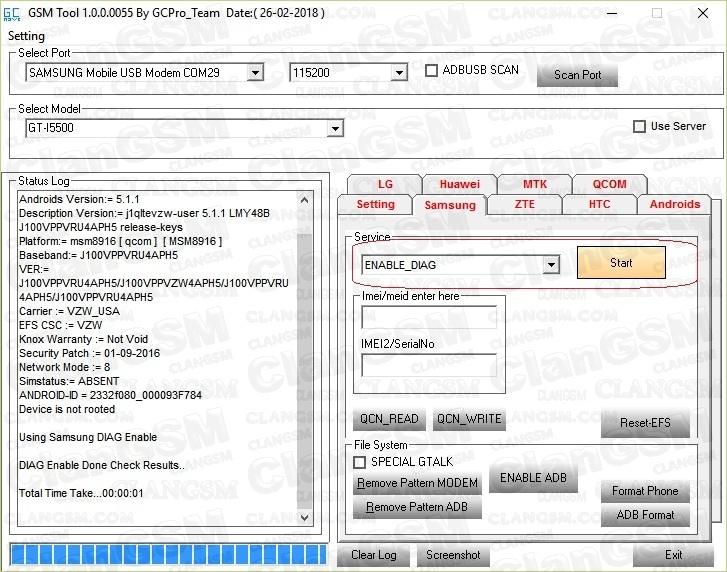727x572 pixels.
Task: Click the ENABLE ADB button
Action: point(533,478)
